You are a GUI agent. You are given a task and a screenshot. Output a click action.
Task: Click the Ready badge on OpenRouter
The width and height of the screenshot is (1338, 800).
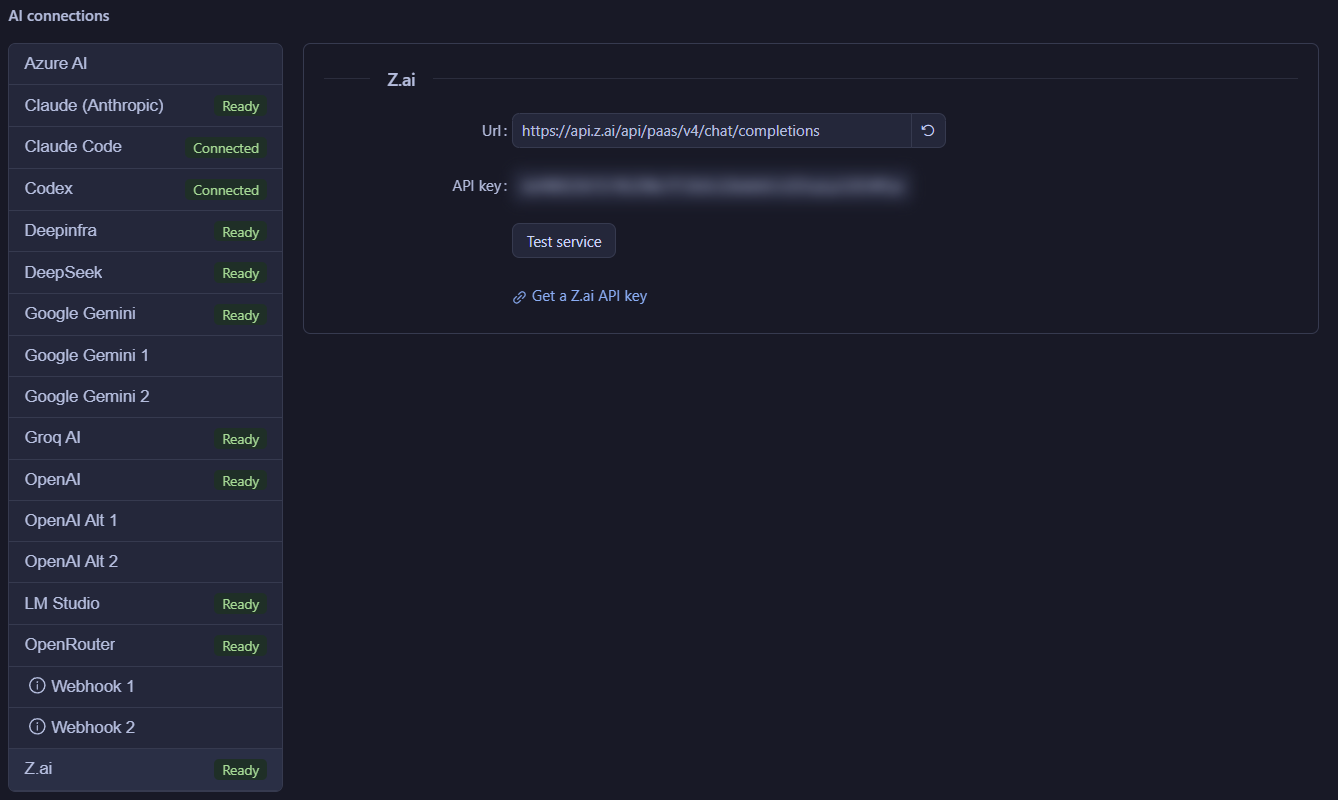(x=241, y=646)
